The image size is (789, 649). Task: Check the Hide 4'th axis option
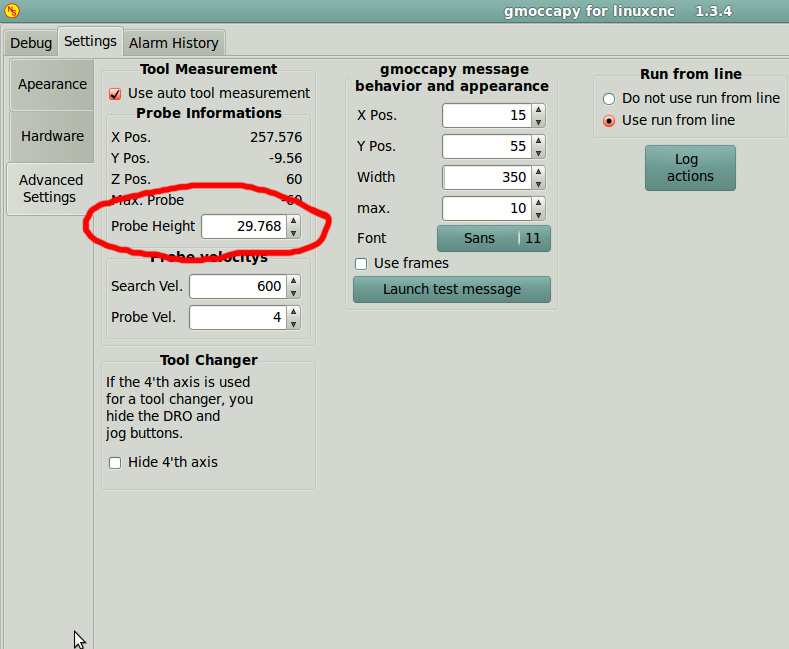click(x=115, y=463)
